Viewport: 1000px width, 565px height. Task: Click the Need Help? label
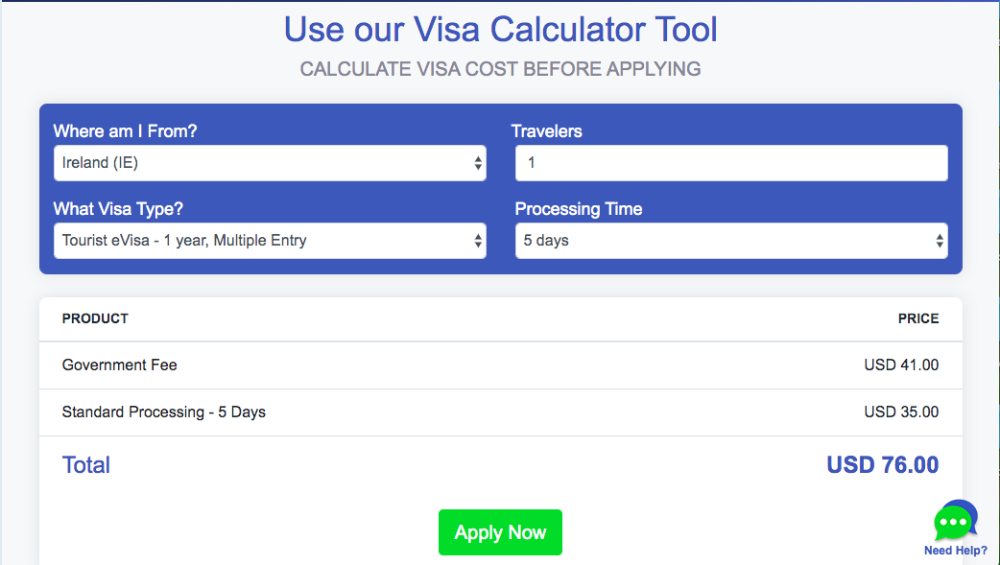point(955,550)
